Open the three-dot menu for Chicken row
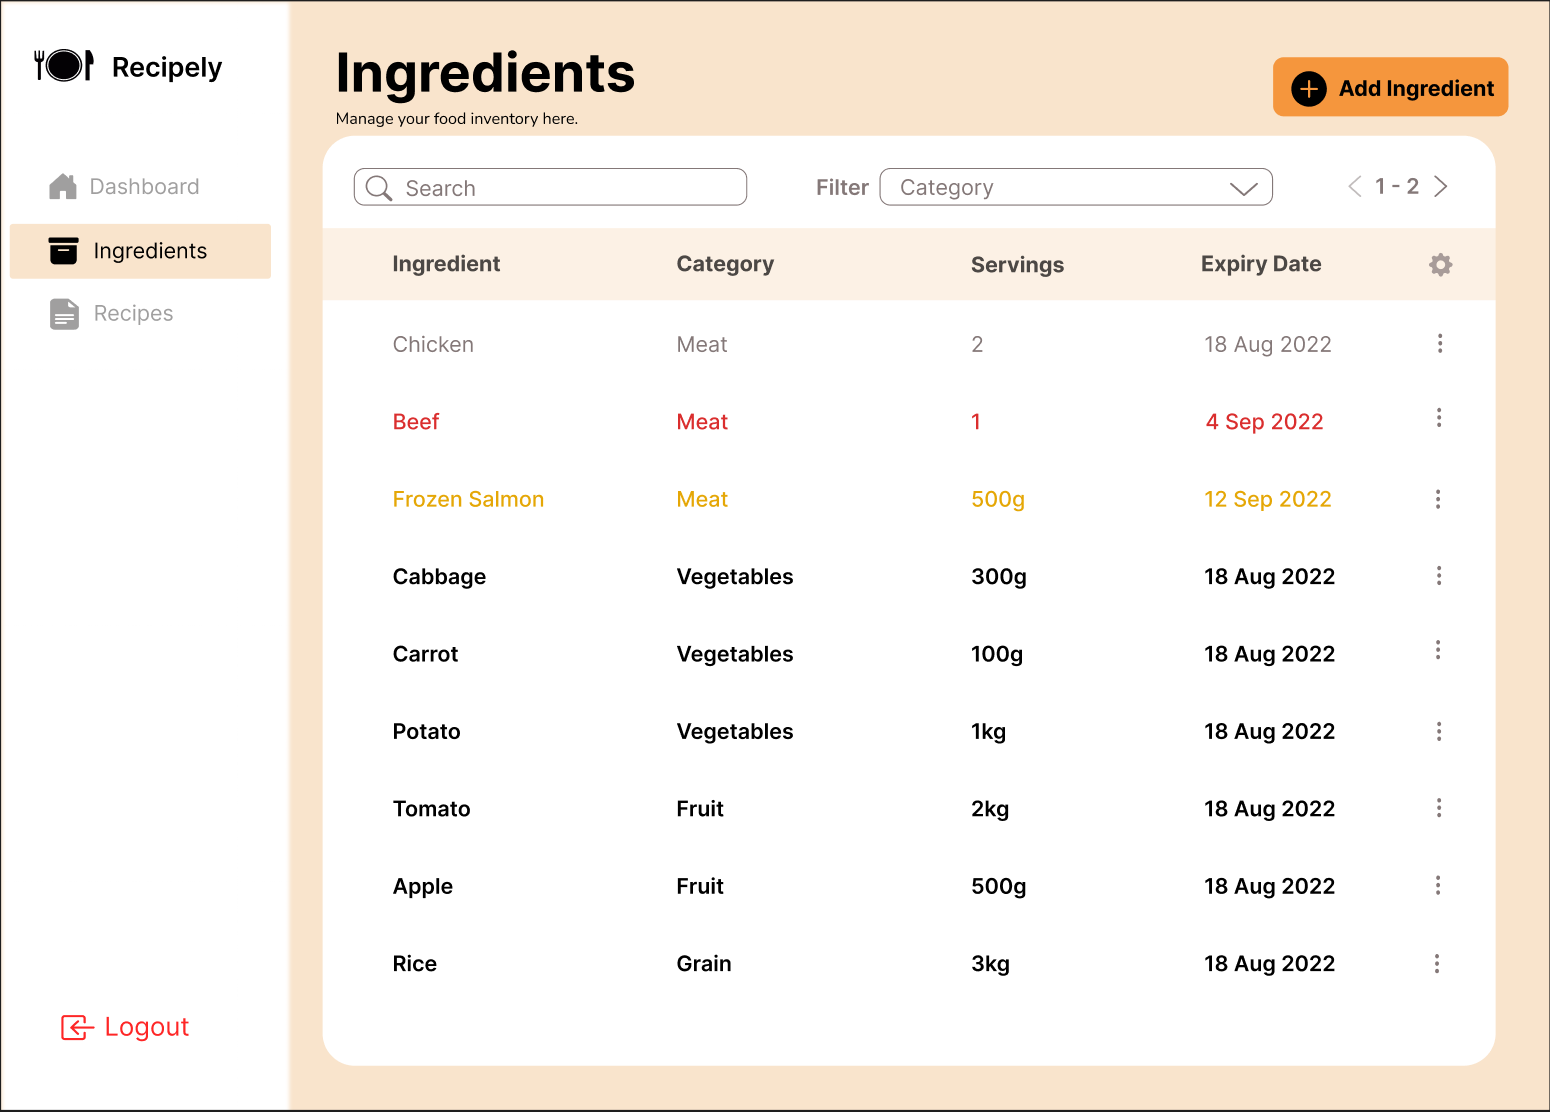The image size is (1550, 1112). click(1440, 344)
